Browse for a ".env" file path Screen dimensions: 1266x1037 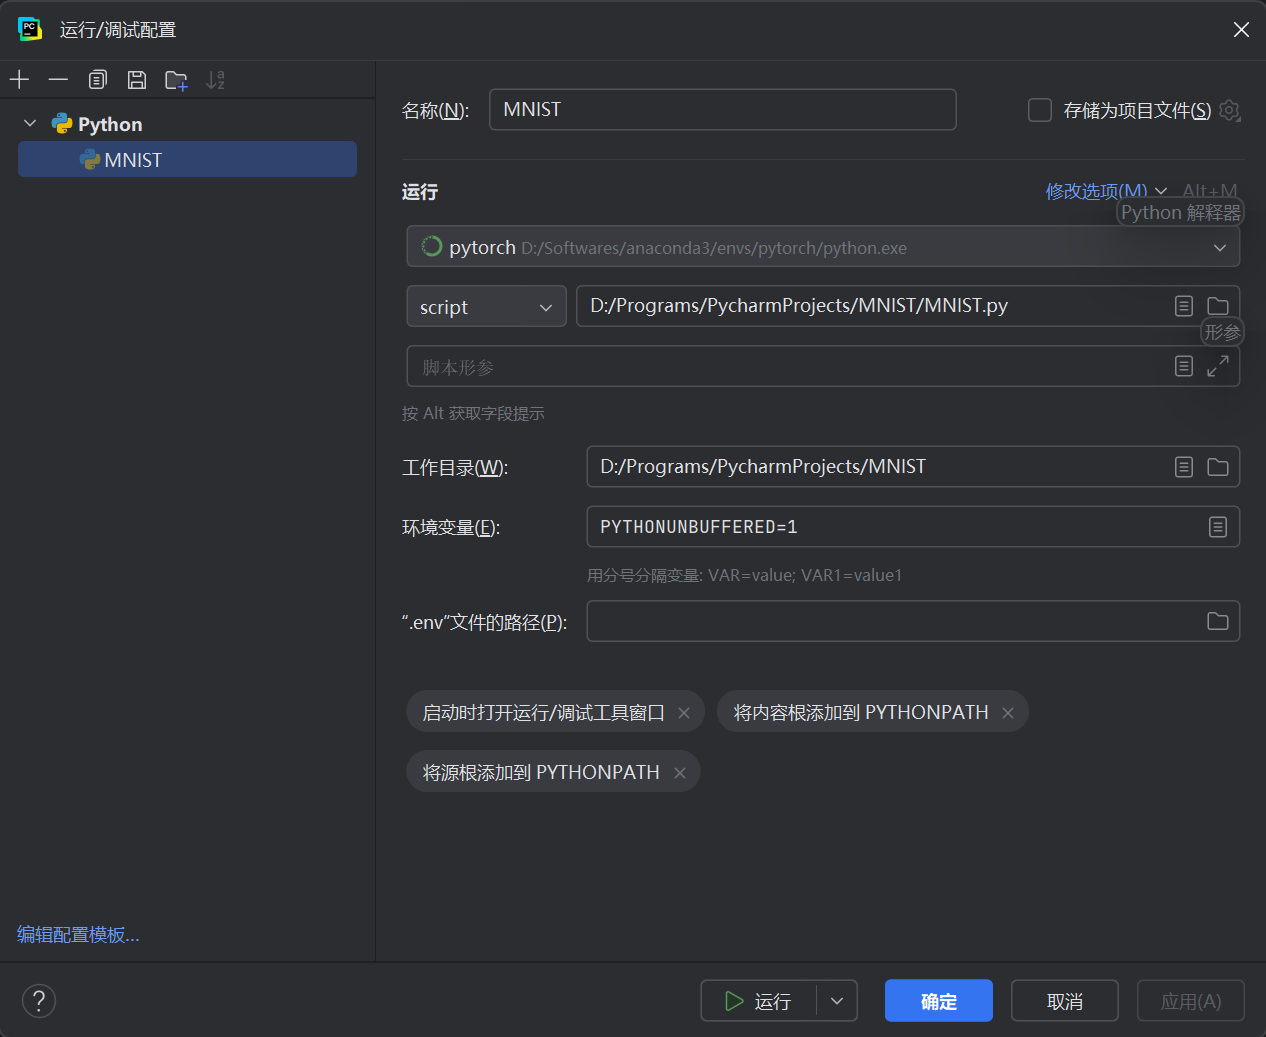point(1217,621)
